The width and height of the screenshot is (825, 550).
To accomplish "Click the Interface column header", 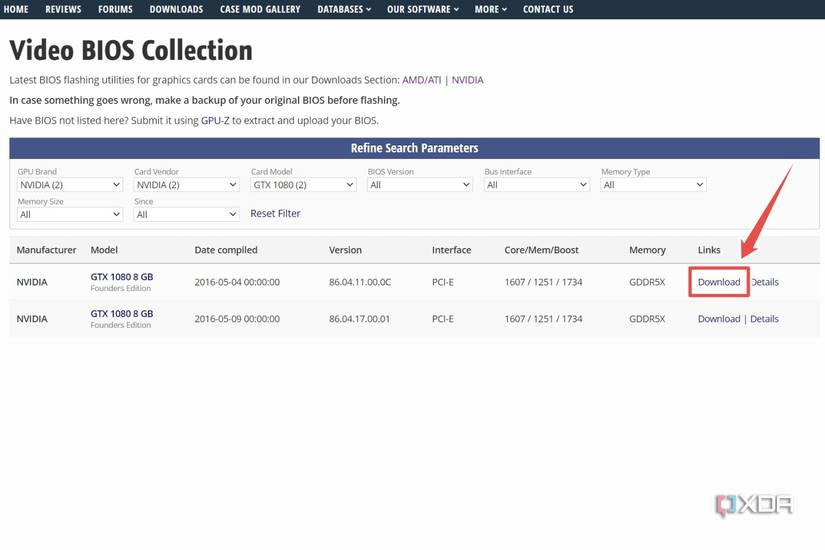I will (451, 250).
